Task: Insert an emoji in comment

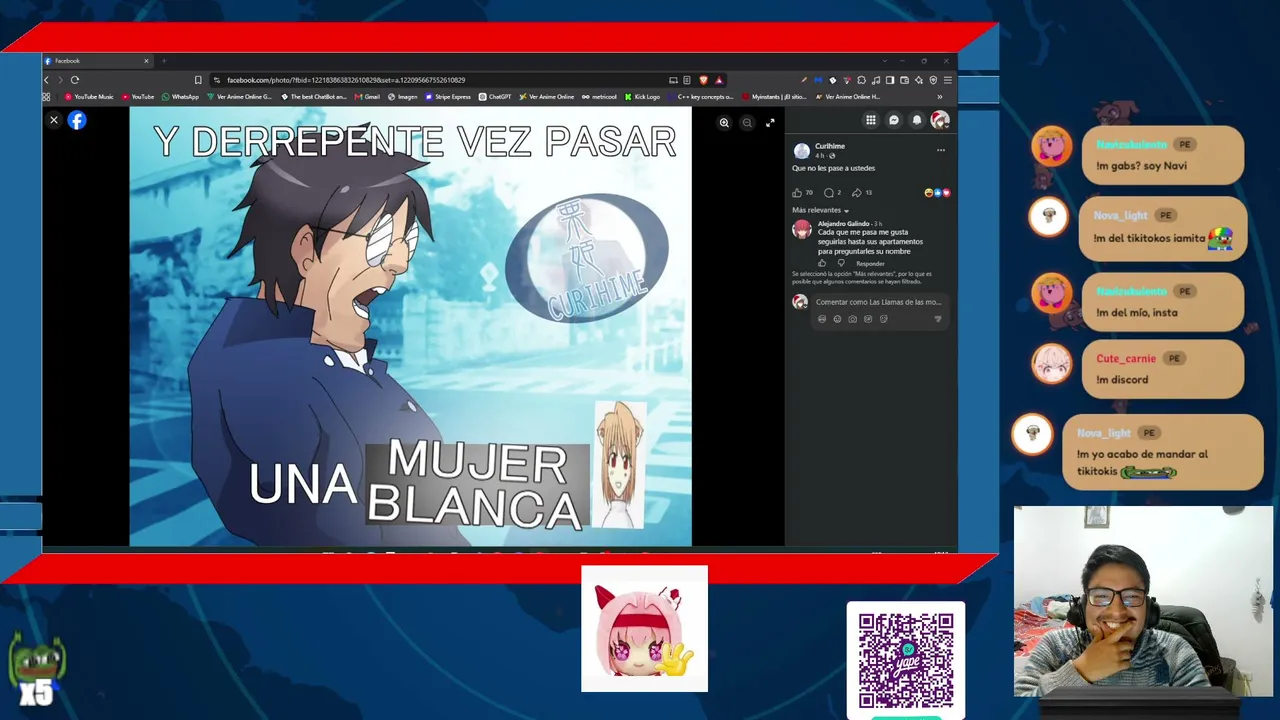Action: [x=837, y=319]
